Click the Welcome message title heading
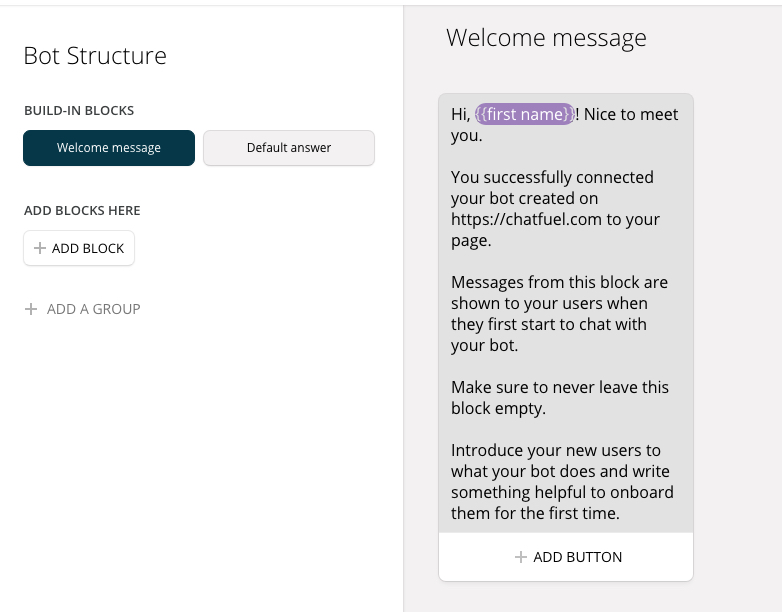This screenshot has width=782, height=612. (546, 38)
